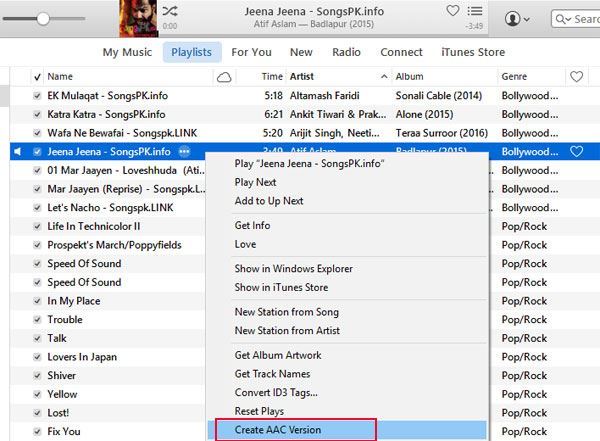Choose Reset Plays menu item
Viewport: 600px width, 441px height.
pos(347,411)
